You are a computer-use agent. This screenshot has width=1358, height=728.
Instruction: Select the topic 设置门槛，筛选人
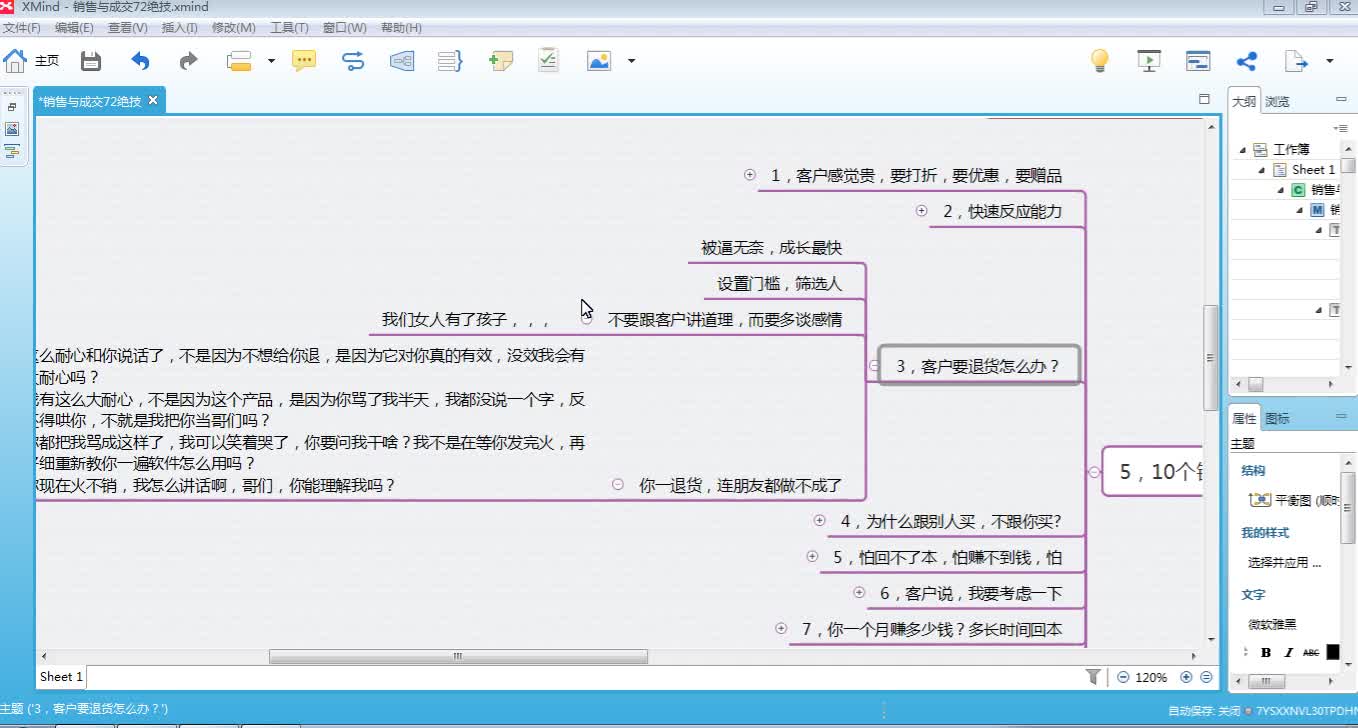pos(779,284)
